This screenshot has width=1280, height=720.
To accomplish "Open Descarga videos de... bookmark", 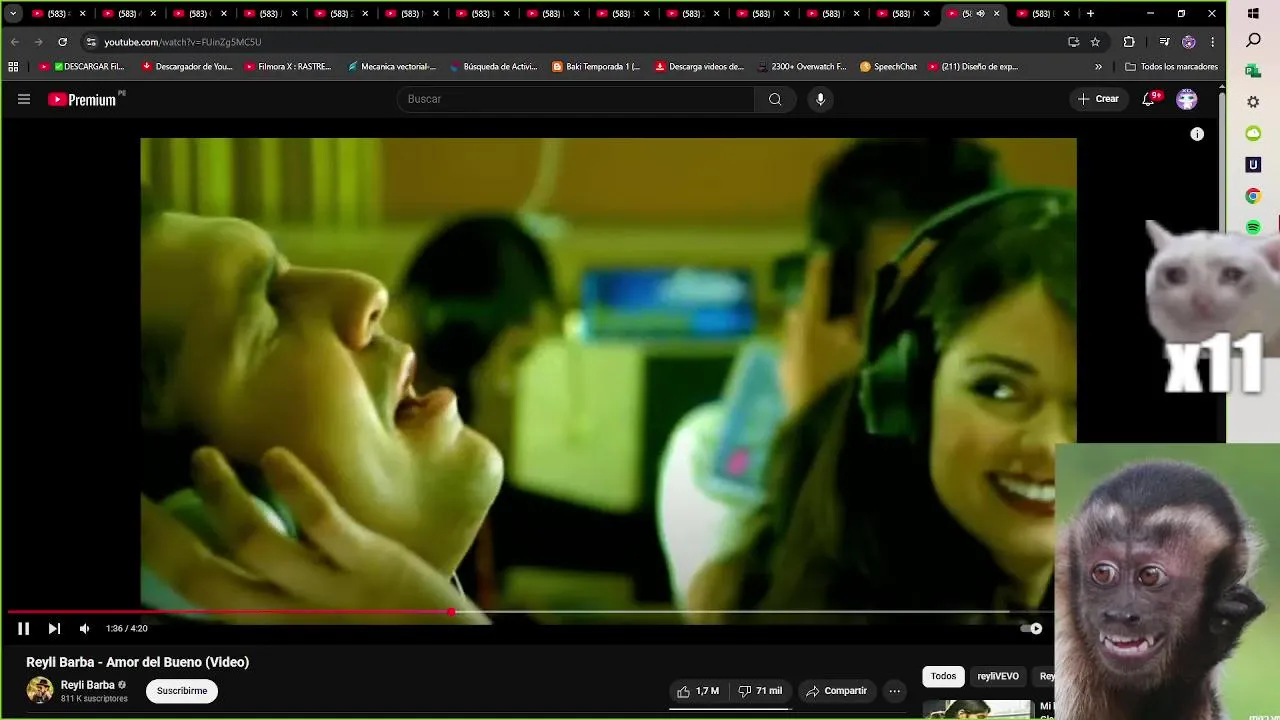I will tap(700, 67).
